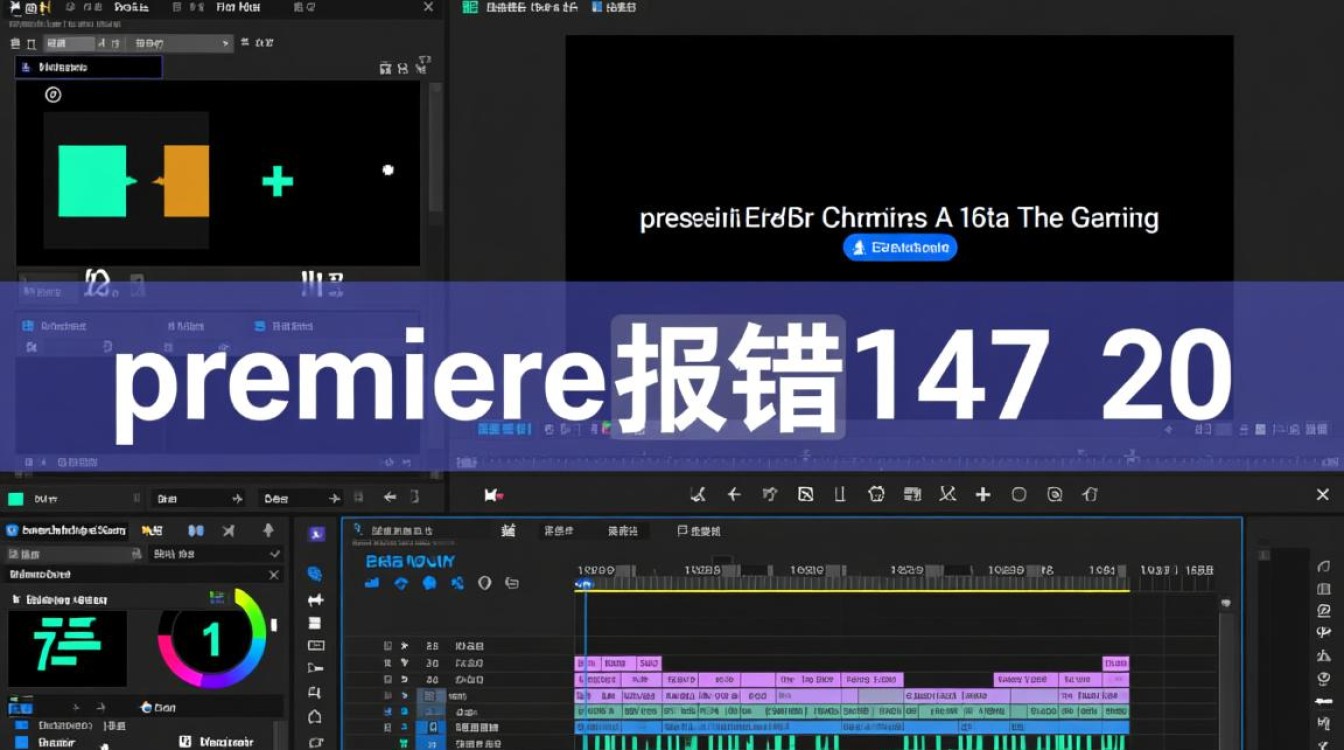Toggle the star icon on track row 28

[404, 646]
